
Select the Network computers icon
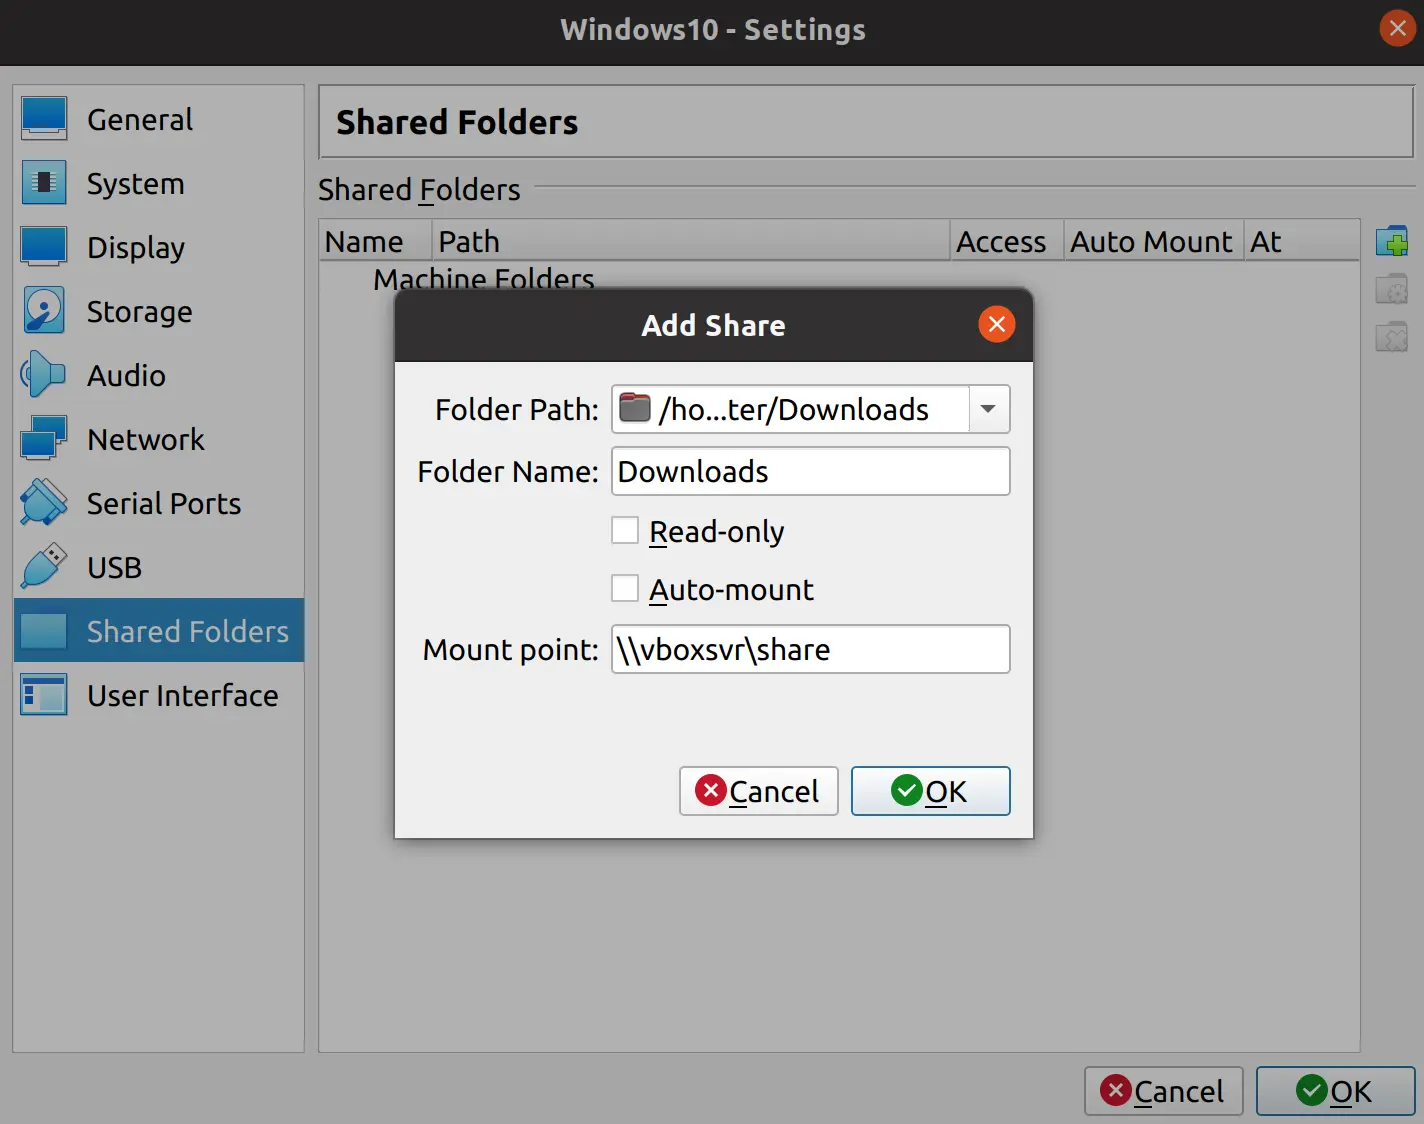click(x=44, y=439)
